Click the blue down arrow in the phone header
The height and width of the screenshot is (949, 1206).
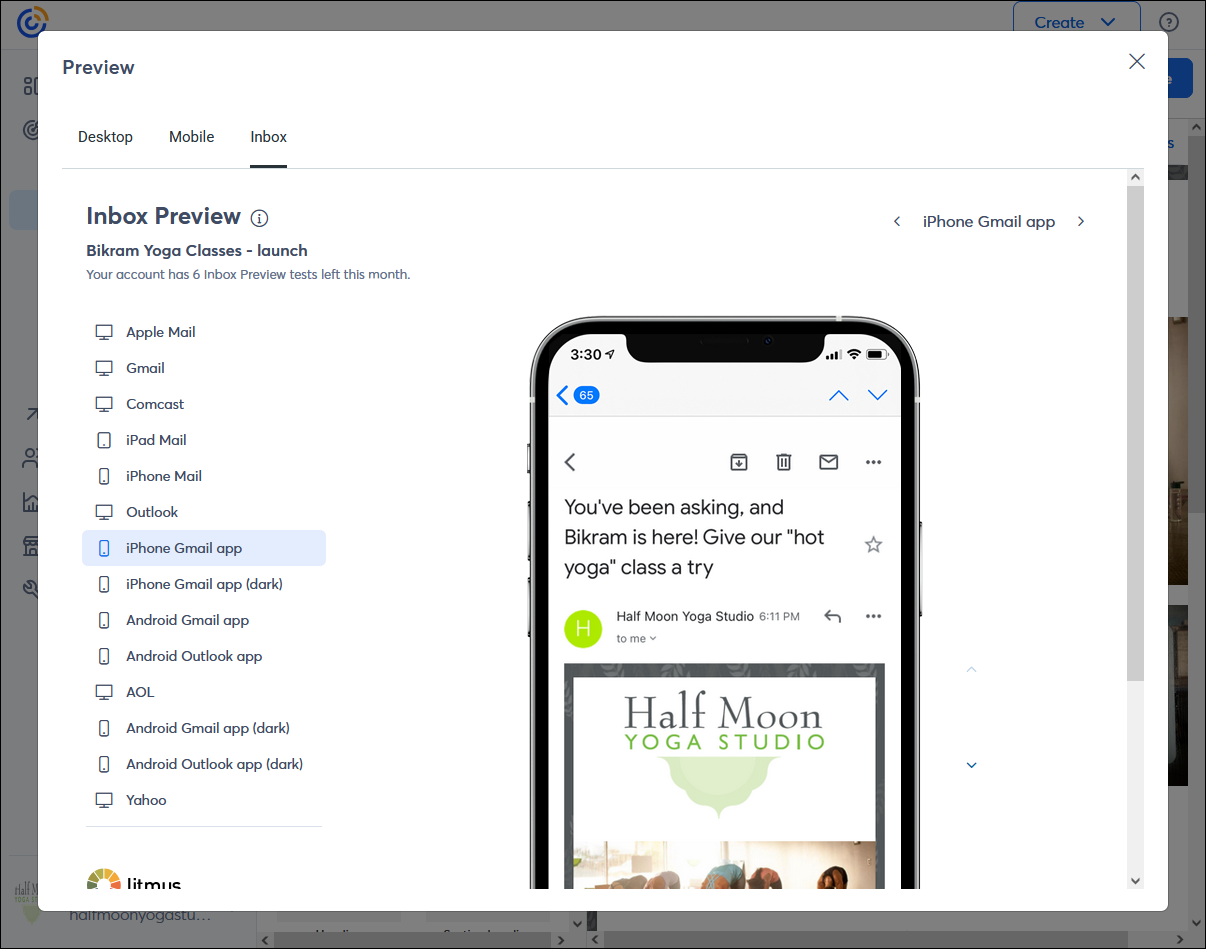877,395
